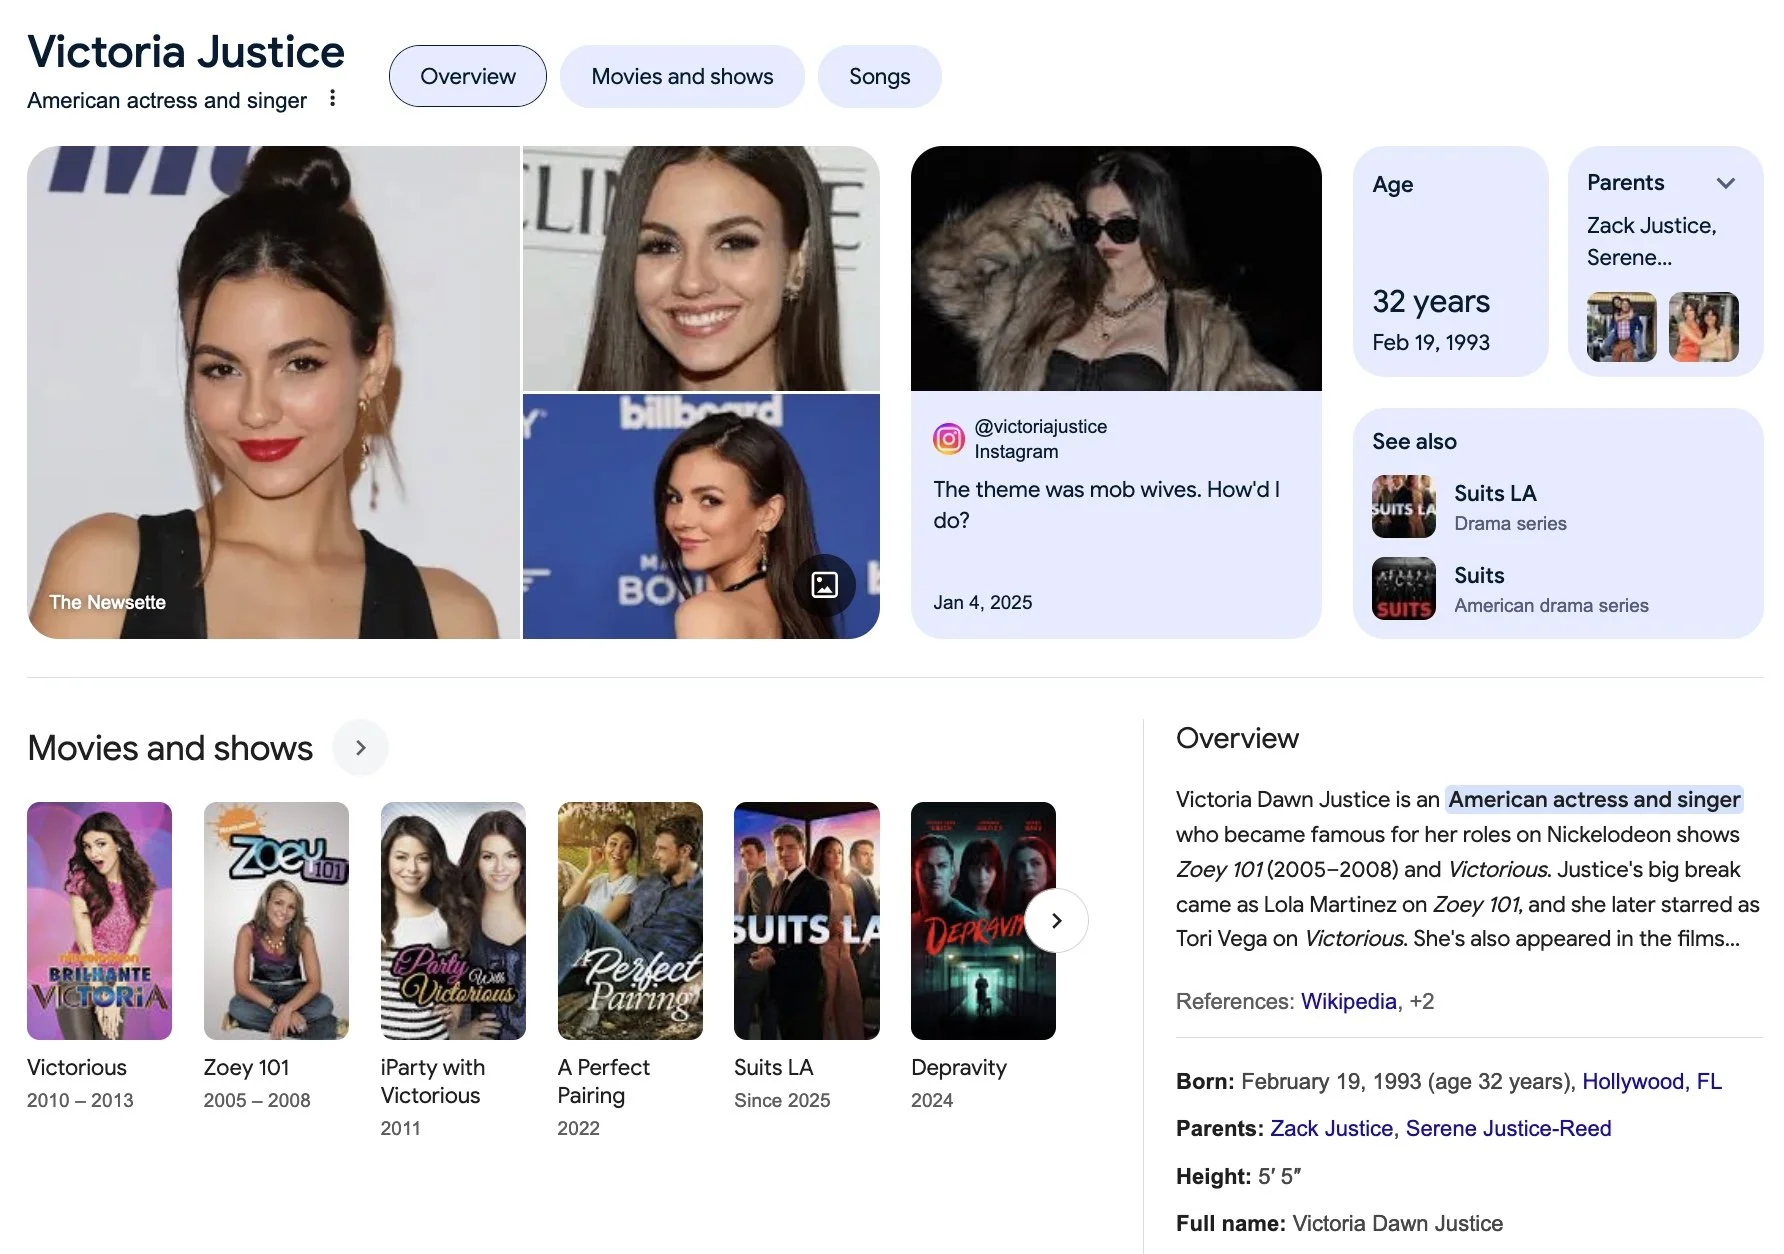
Task: Click the Suits LA icon in See also
Action: [x=1403, y=507]
